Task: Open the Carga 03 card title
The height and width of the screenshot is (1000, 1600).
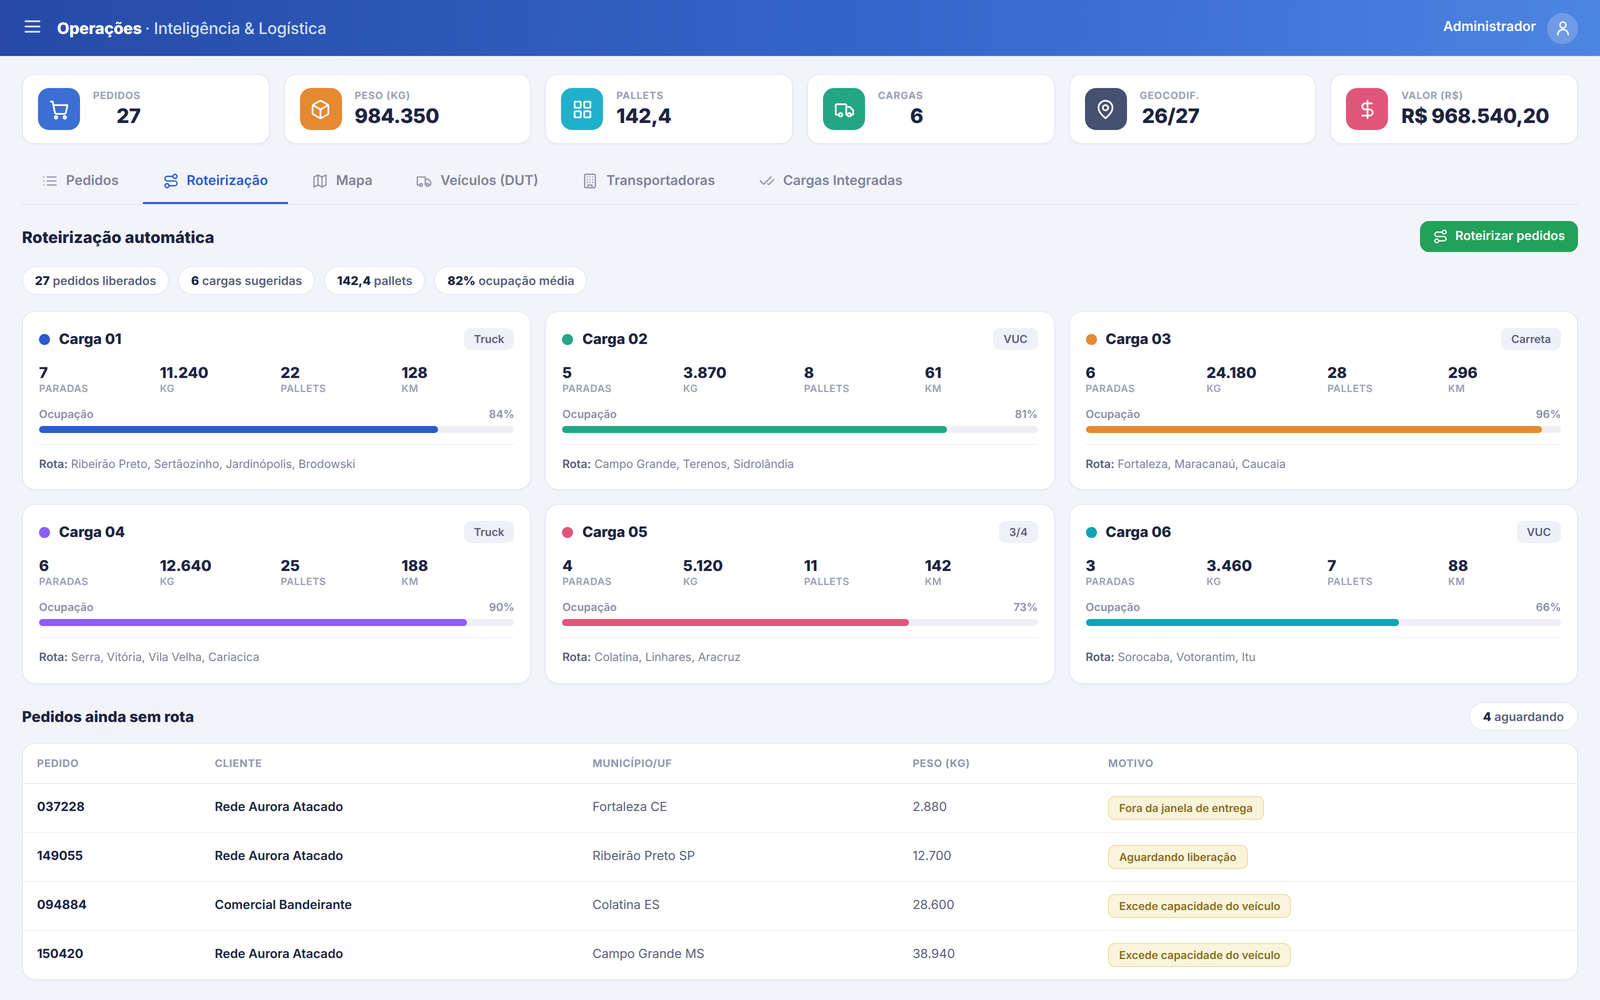Action: [1138, 339]
